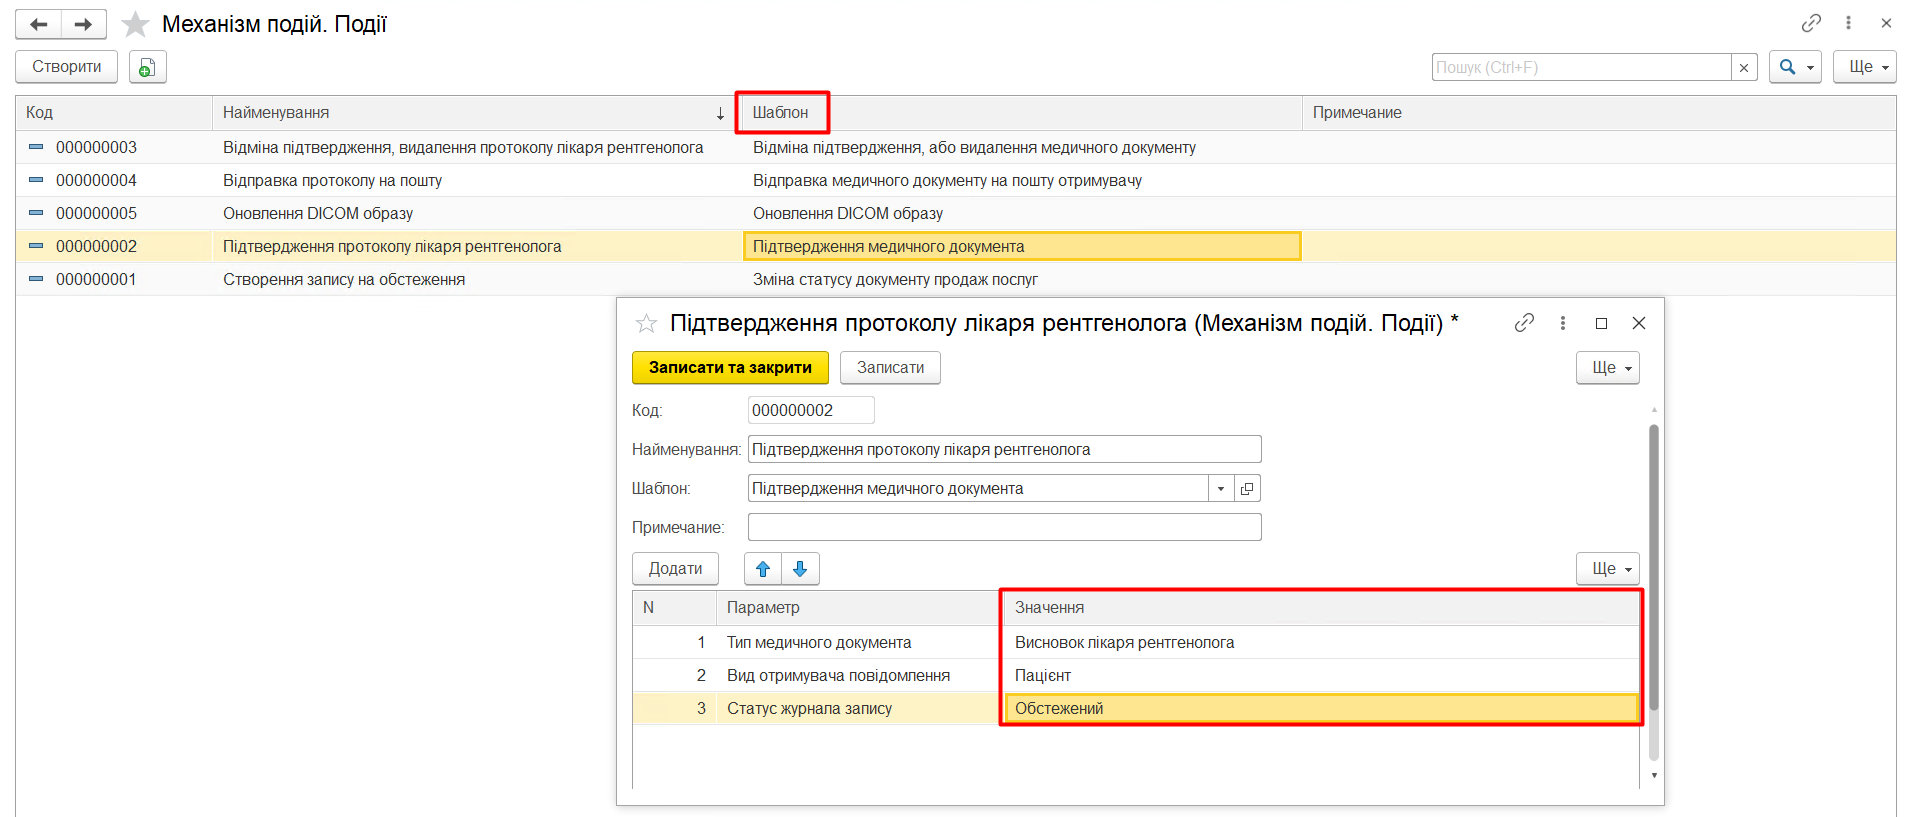
Task: Click the back navigation arrow
Action: pyautogui.click(x=39, y=24)
